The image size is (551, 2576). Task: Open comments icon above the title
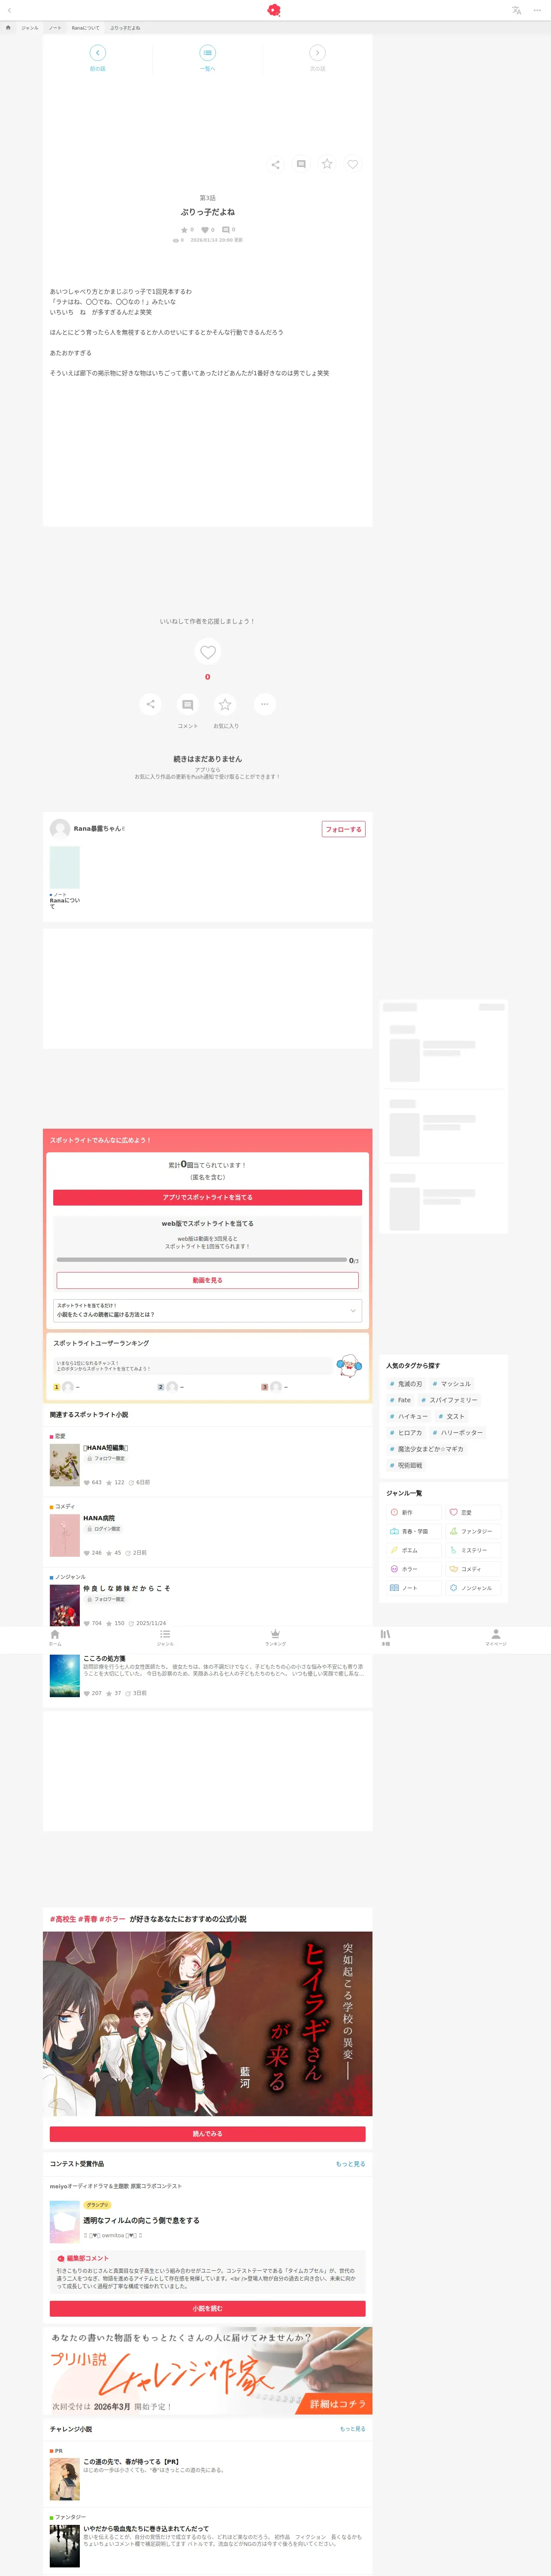click(301, 164)
